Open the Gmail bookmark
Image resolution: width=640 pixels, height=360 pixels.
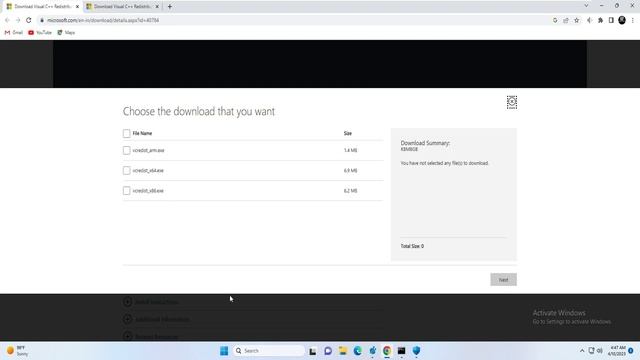13,32
